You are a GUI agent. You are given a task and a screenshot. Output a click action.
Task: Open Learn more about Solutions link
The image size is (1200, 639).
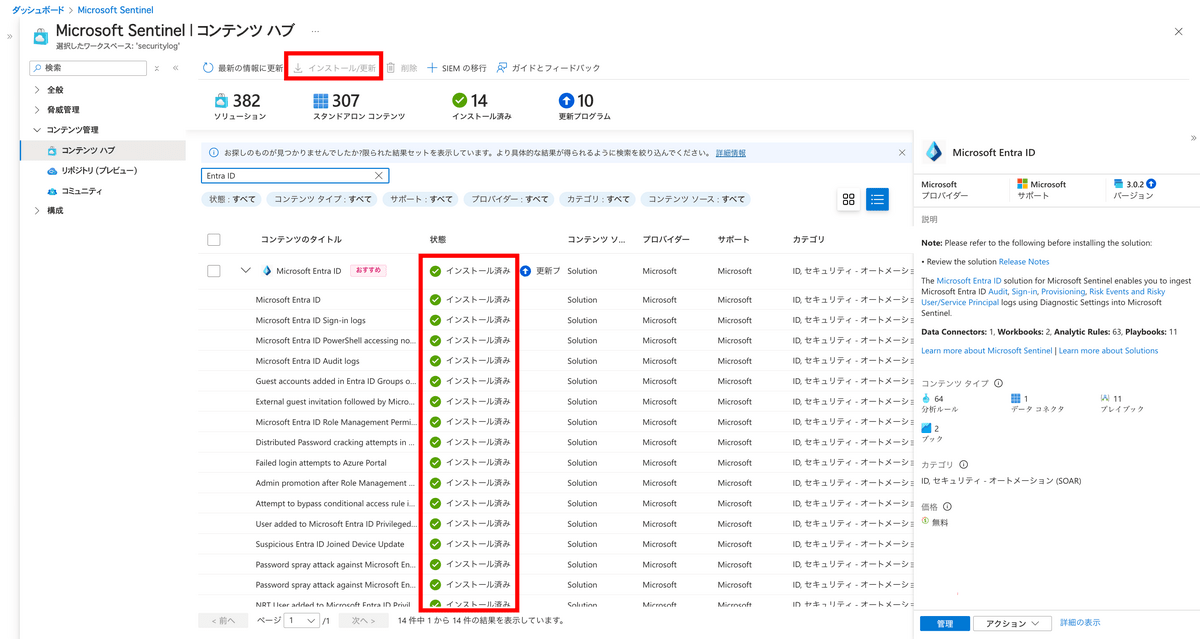[x=1108, y=351]
